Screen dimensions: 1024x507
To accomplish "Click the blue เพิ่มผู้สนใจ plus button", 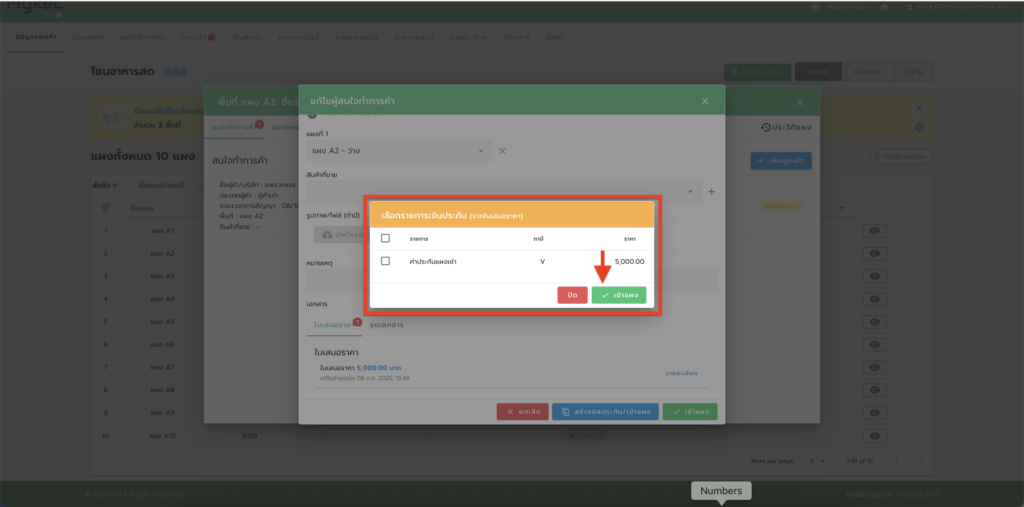I will point(781,160).
